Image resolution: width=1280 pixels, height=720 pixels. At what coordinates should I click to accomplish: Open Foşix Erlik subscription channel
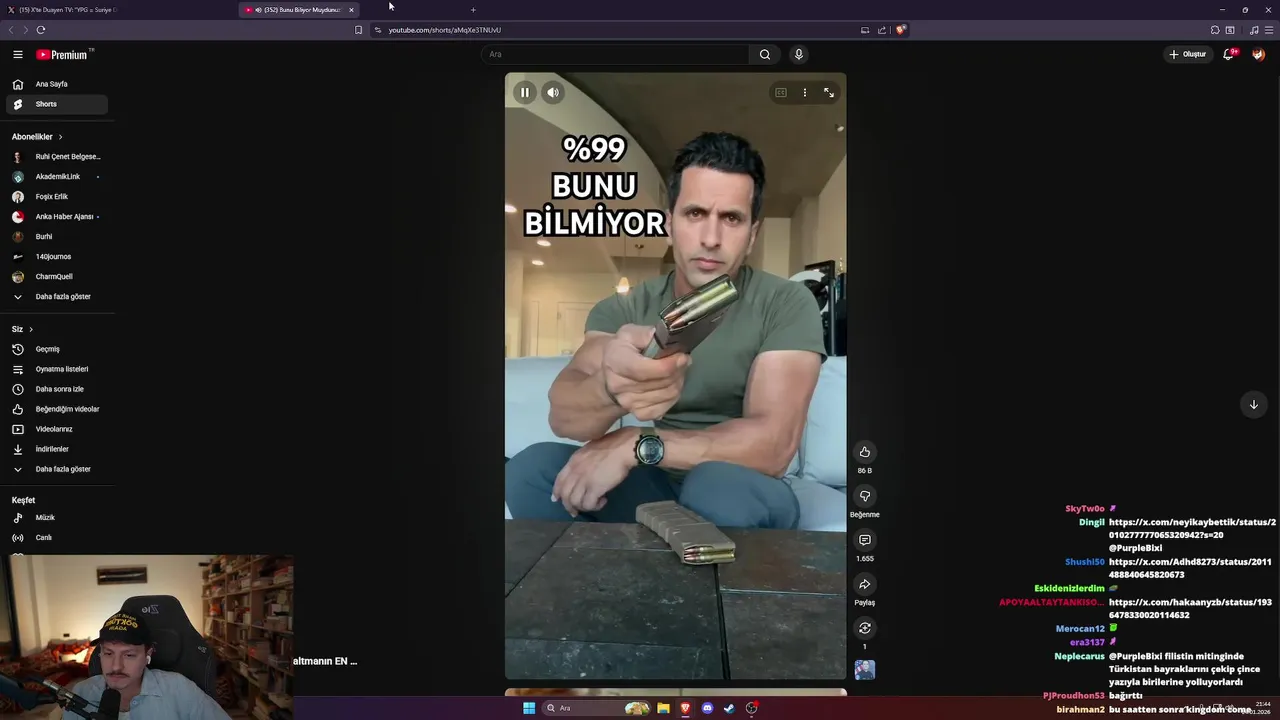coord(57,197)
